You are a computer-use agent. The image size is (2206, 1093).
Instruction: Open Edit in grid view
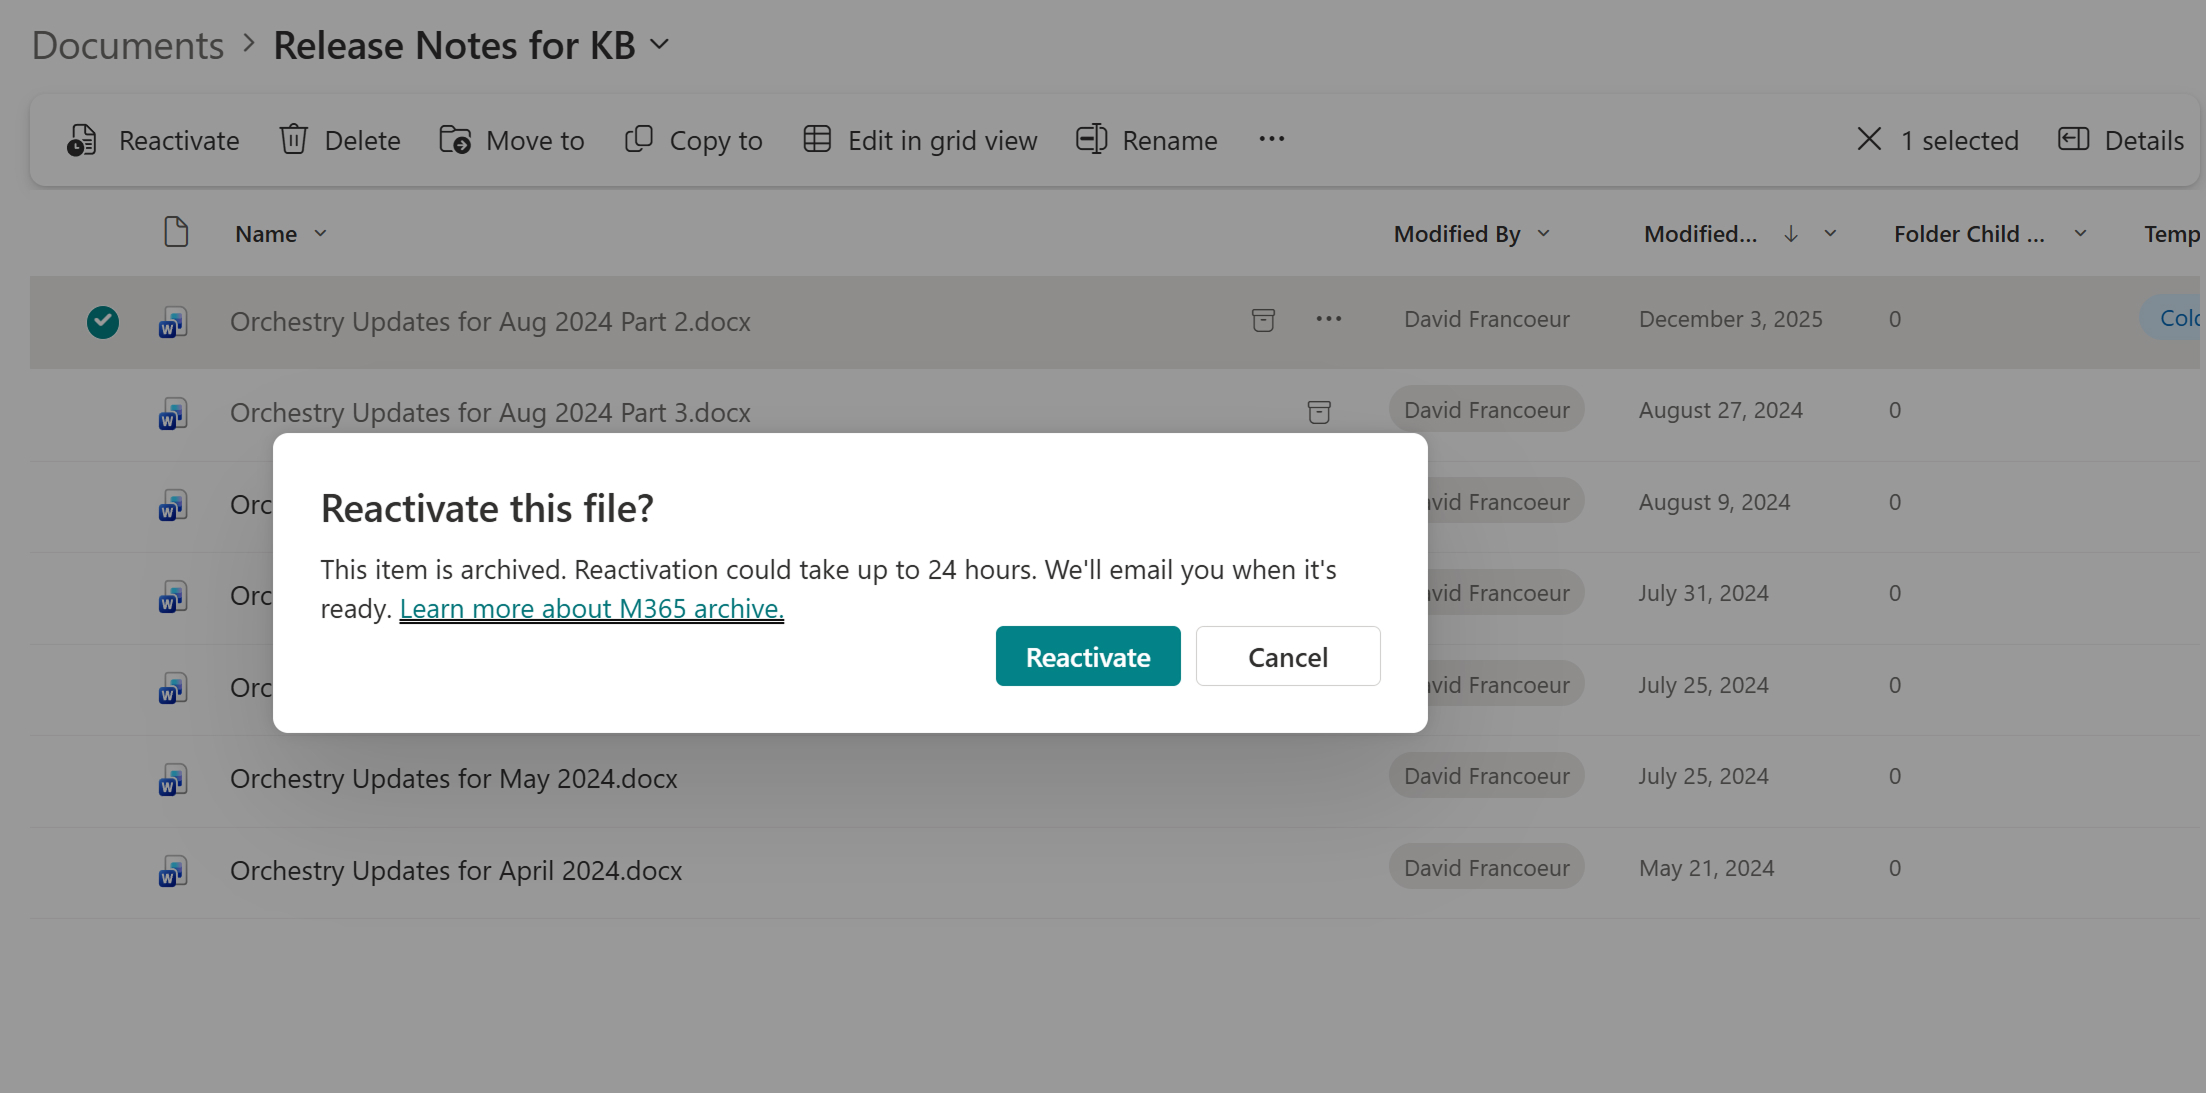(817, 140)
